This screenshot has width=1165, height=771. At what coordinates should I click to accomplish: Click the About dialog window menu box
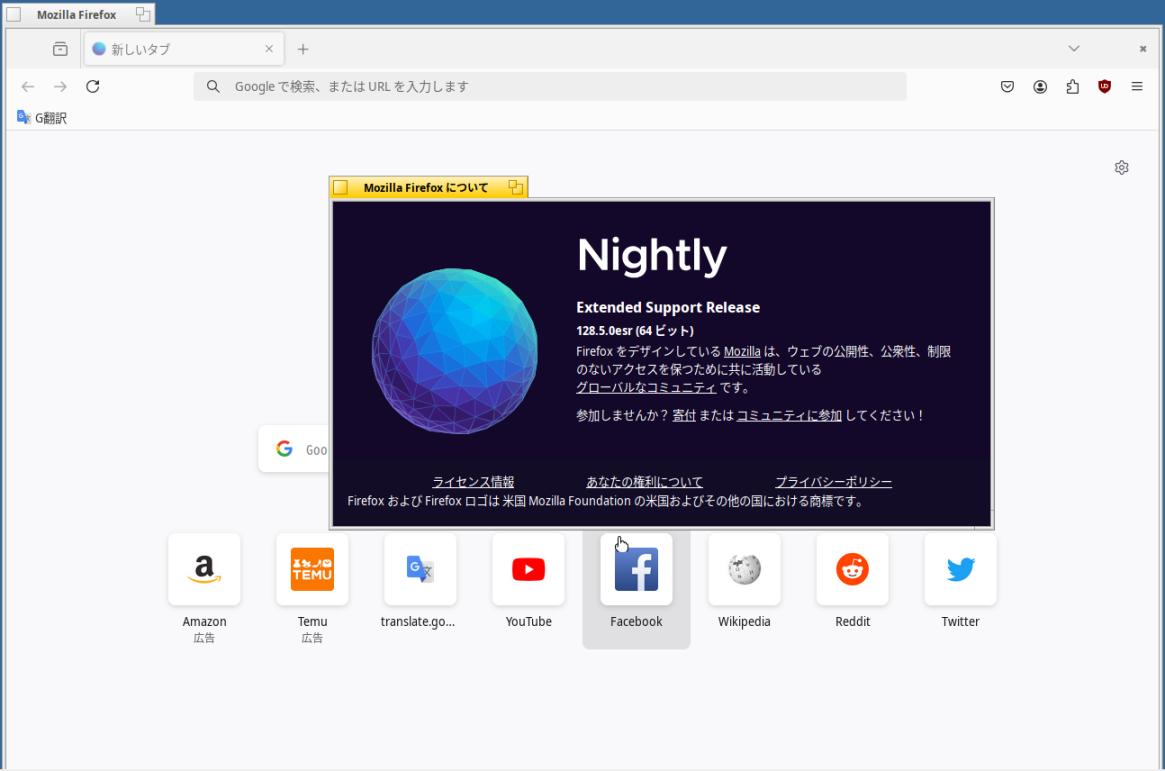point(340,187)
